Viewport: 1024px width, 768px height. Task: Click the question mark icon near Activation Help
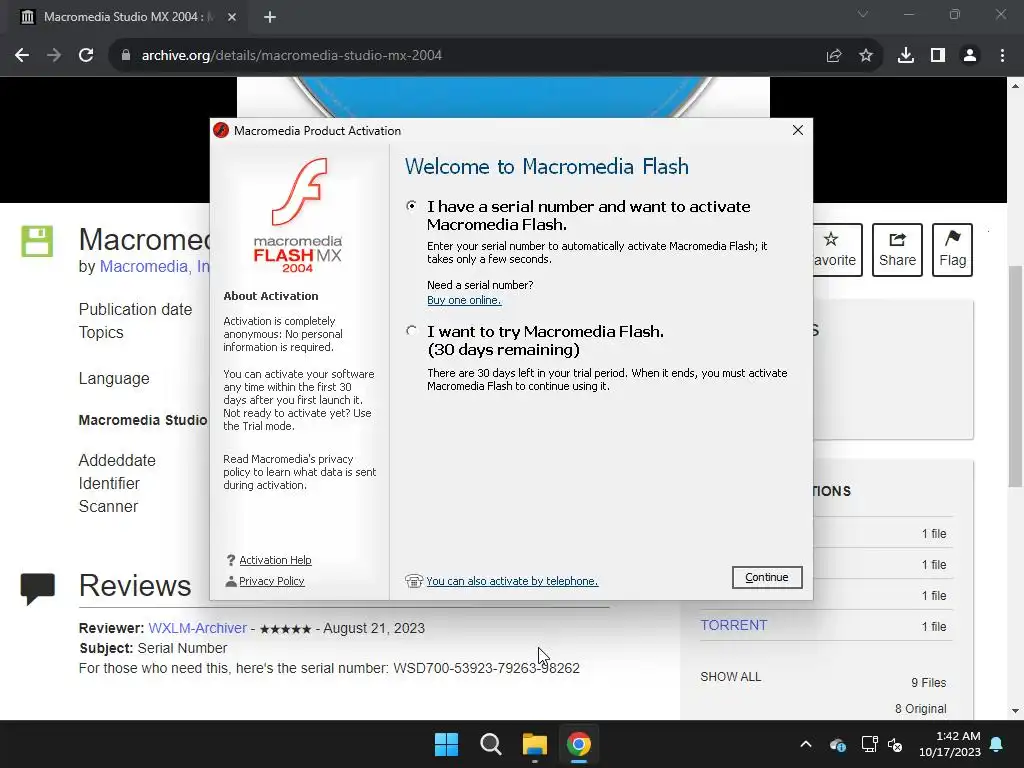pos(231,560)
